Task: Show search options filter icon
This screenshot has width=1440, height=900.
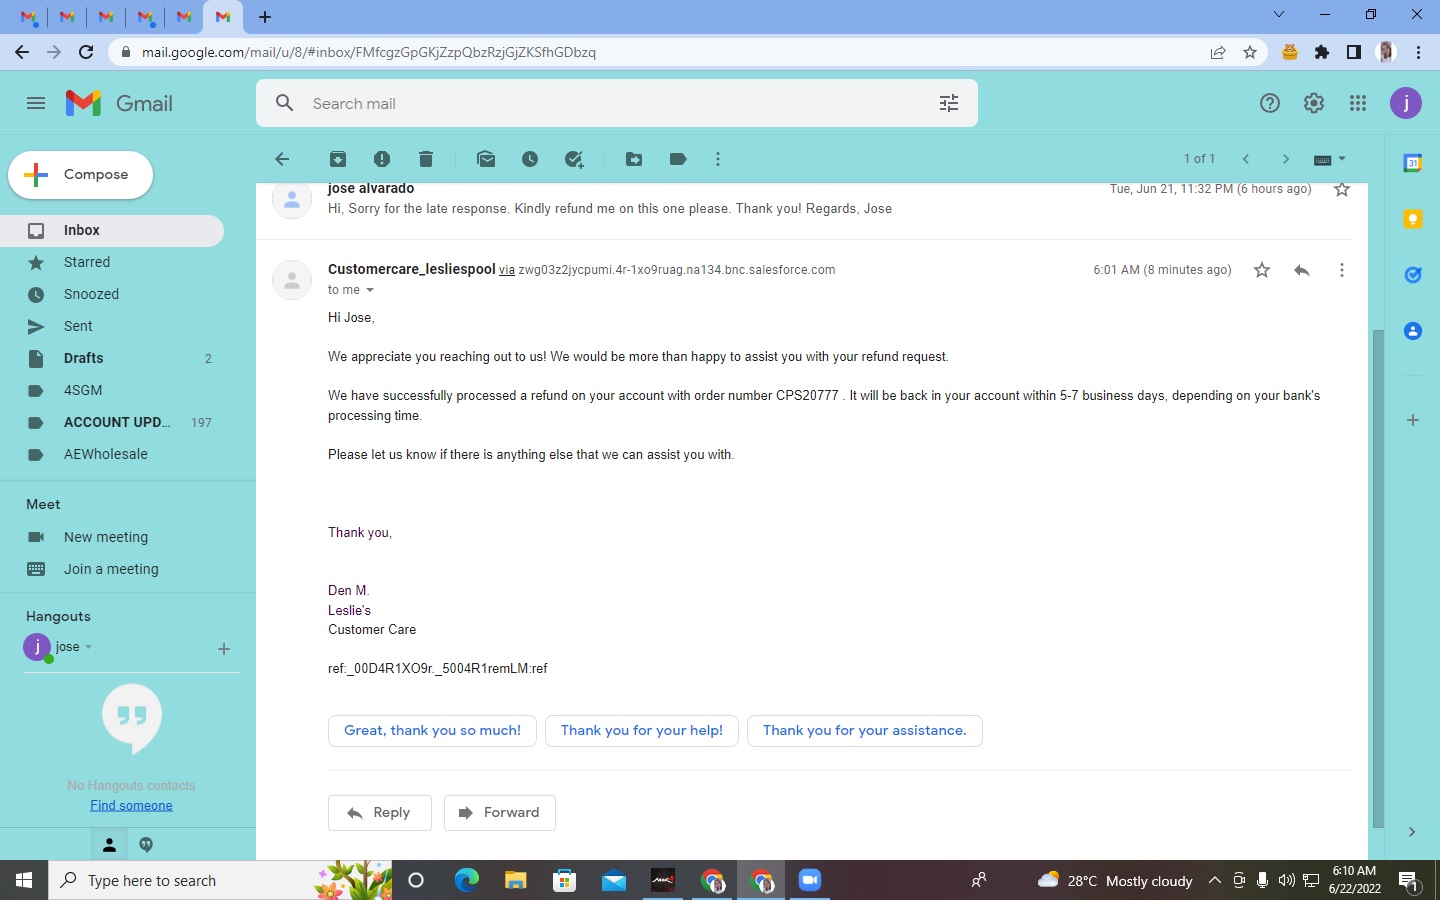Action: tap(949, 103)
